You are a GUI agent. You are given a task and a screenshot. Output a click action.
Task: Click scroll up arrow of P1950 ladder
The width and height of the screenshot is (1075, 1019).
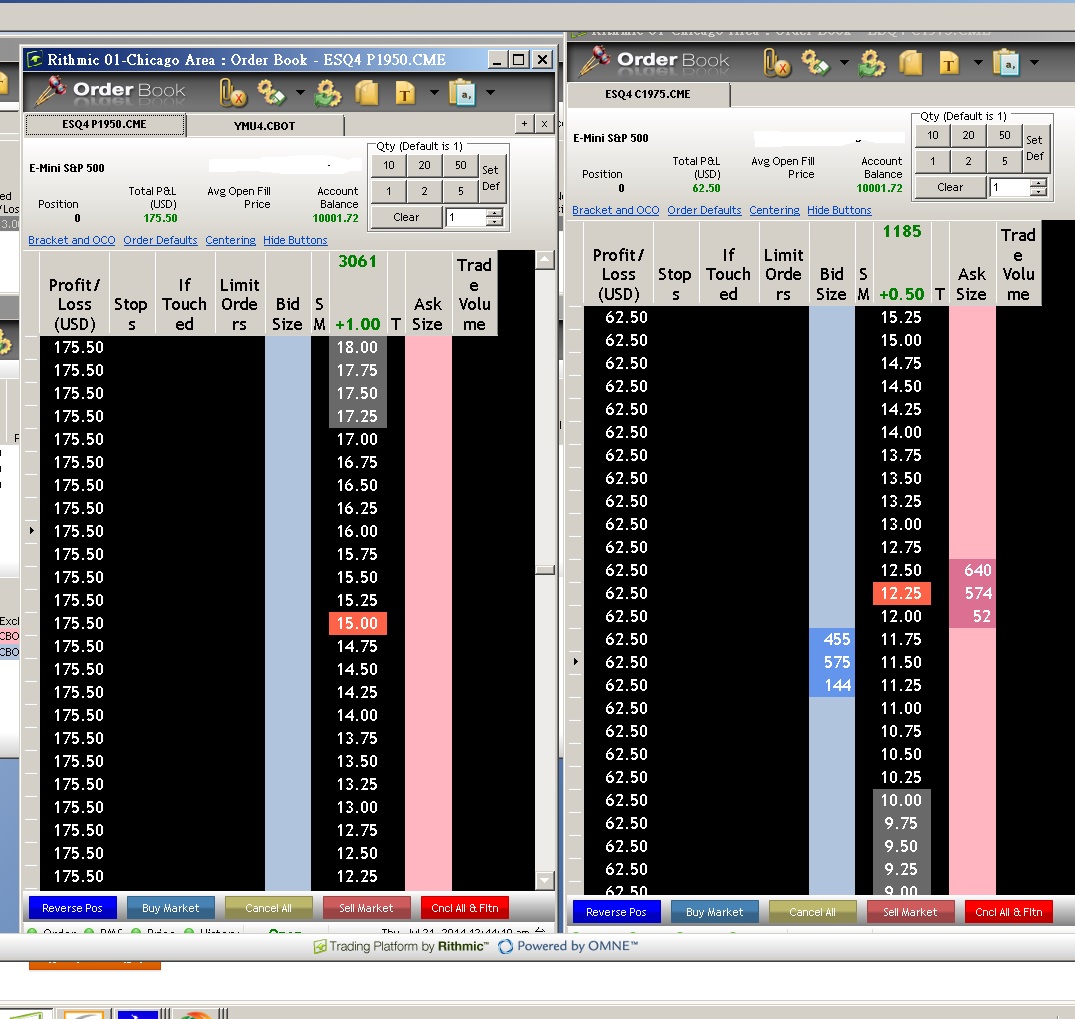point(545,260)
